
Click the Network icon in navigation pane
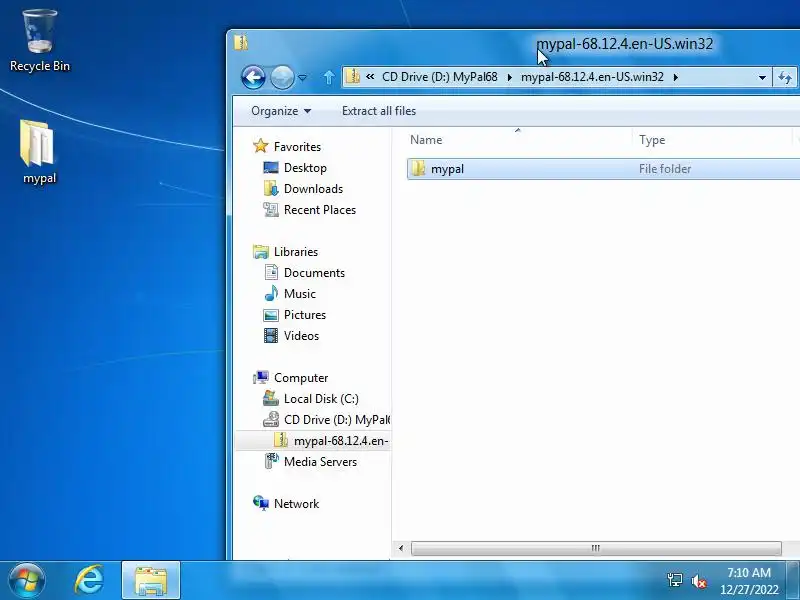click(x=261, y=504)
